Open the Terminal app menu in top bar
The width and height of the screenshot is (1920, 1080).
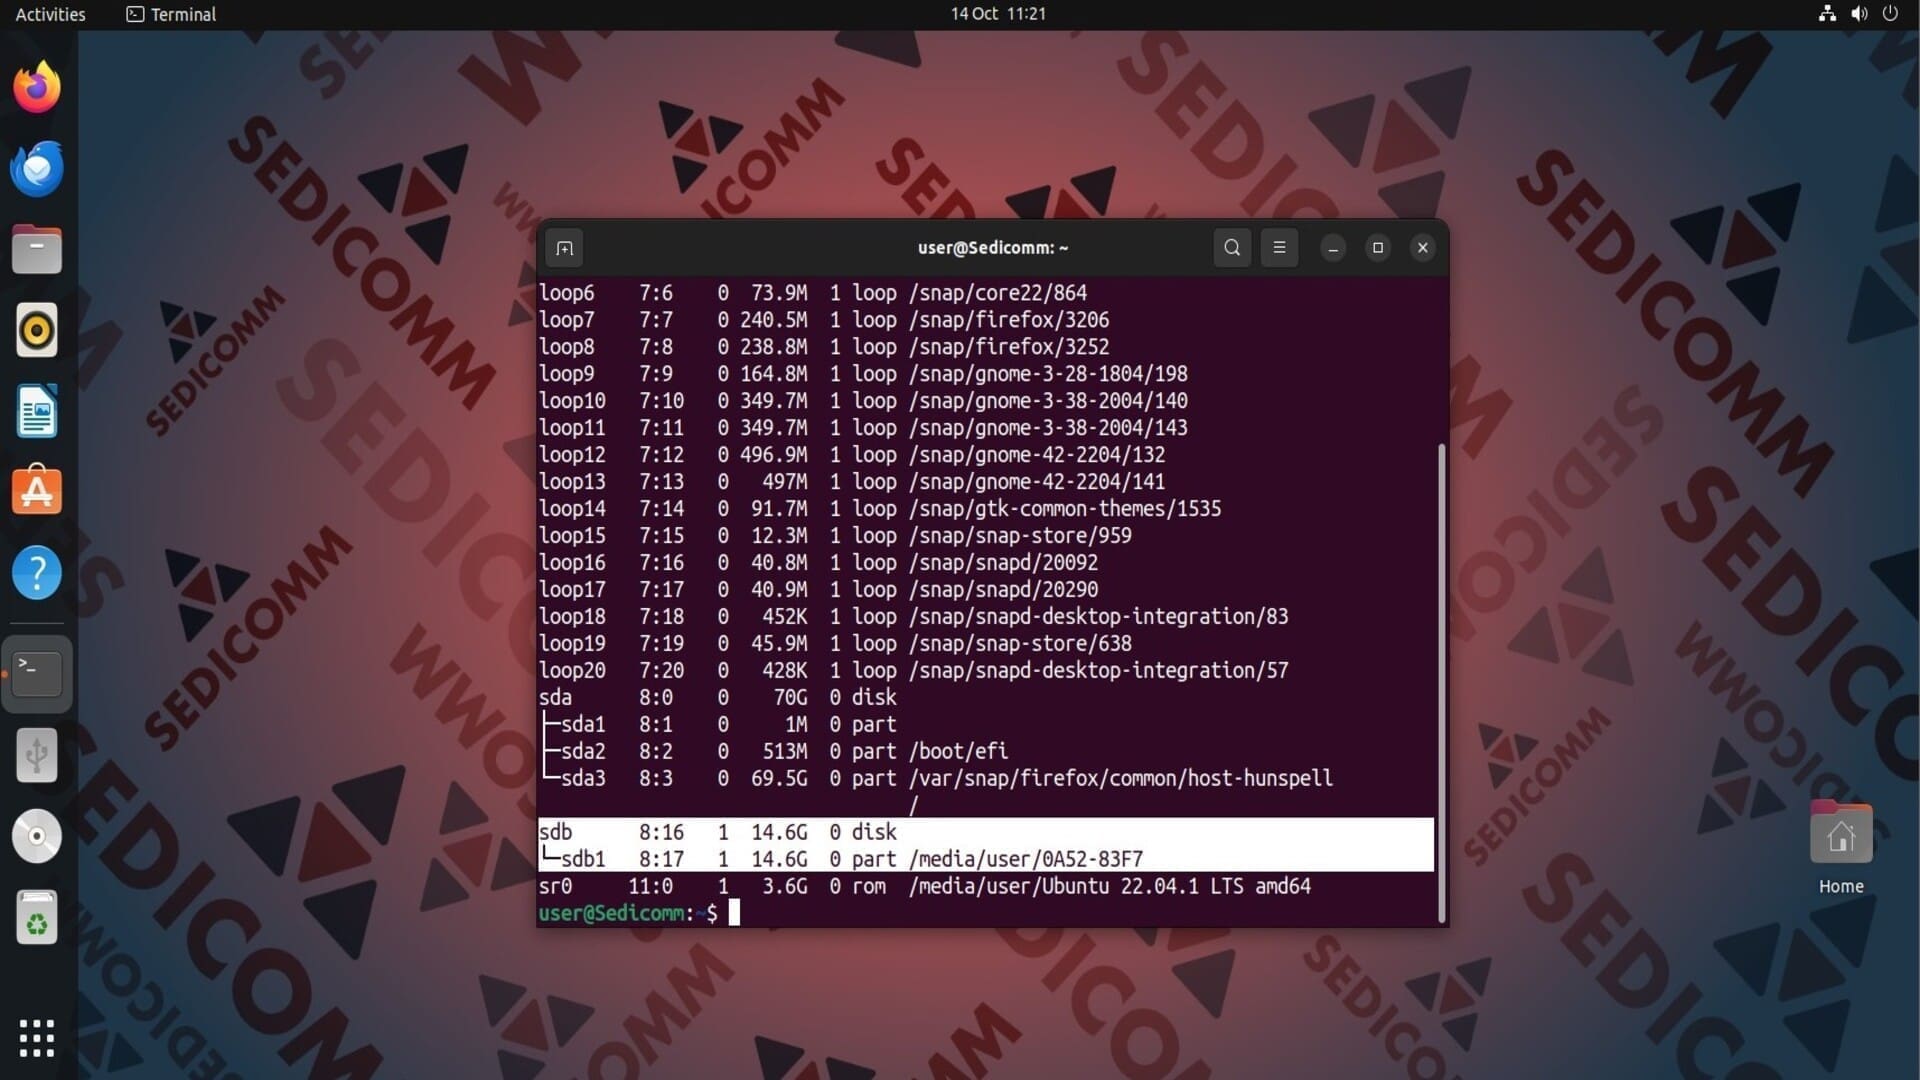(171, 14)
